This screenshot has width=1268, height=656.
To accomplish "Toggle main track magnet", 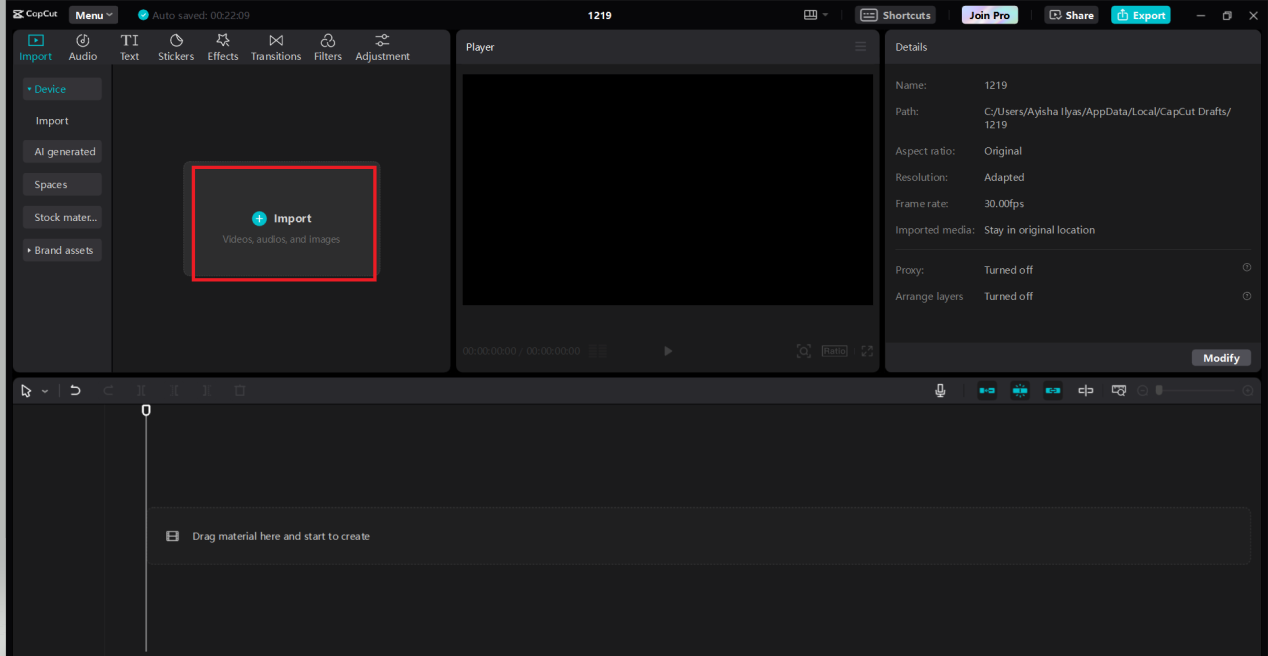I will pyautogui.click(x=987, y=391).
